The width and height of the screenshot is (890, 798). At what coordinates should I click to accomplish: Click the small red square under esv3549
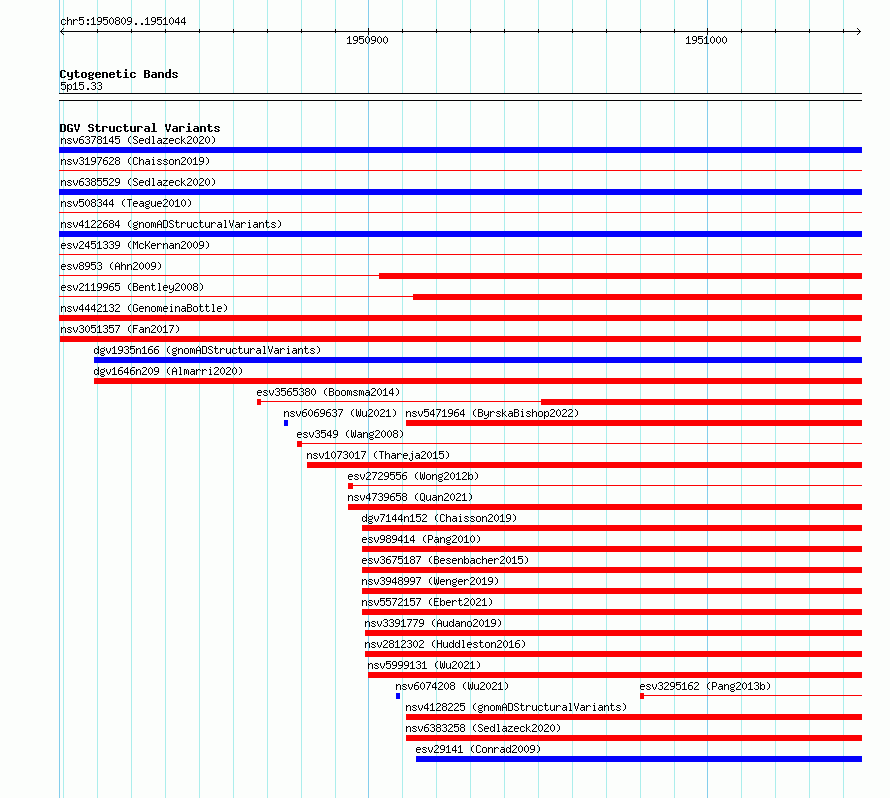click(299, 444)
